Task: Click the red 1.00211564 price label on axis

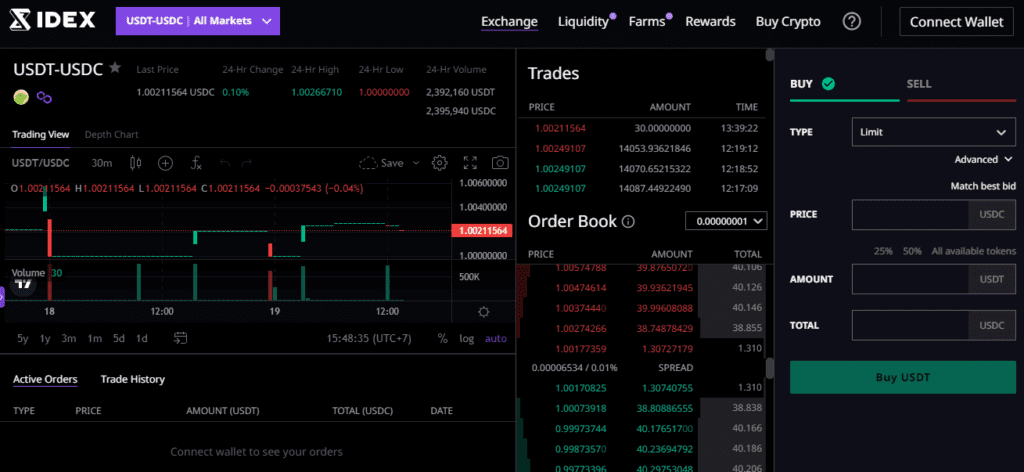Action: coord(482,230)
